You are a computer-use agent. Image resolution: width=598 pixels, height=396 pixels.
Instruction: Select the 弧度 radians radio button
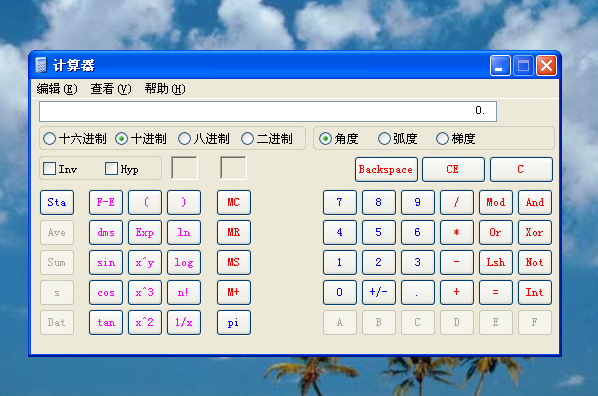click(x=384, y=138)
